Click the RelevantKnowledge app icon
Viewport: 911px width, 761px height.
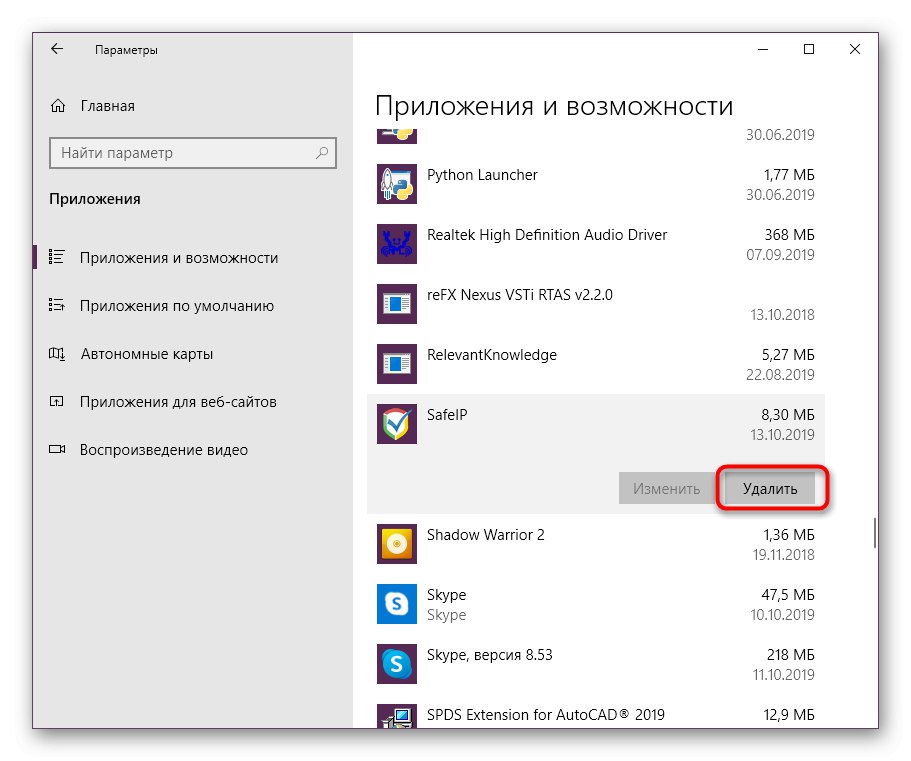[x=396, y=364]
